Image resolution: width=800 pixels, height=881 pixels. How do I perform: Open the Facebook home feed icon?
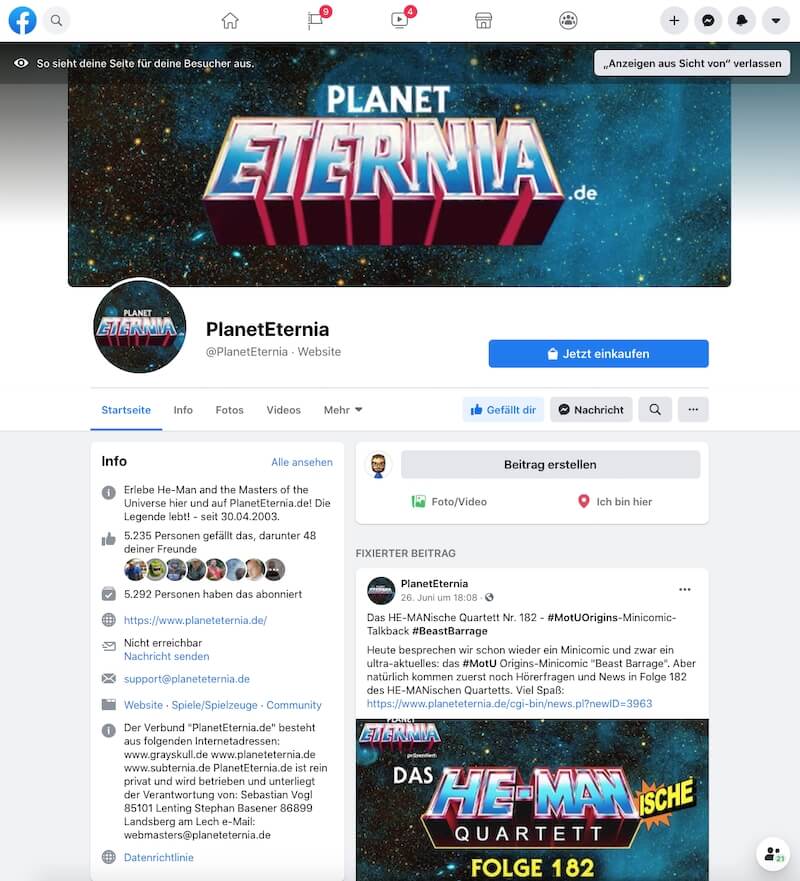pyautogui.click(x=230, y=21)
